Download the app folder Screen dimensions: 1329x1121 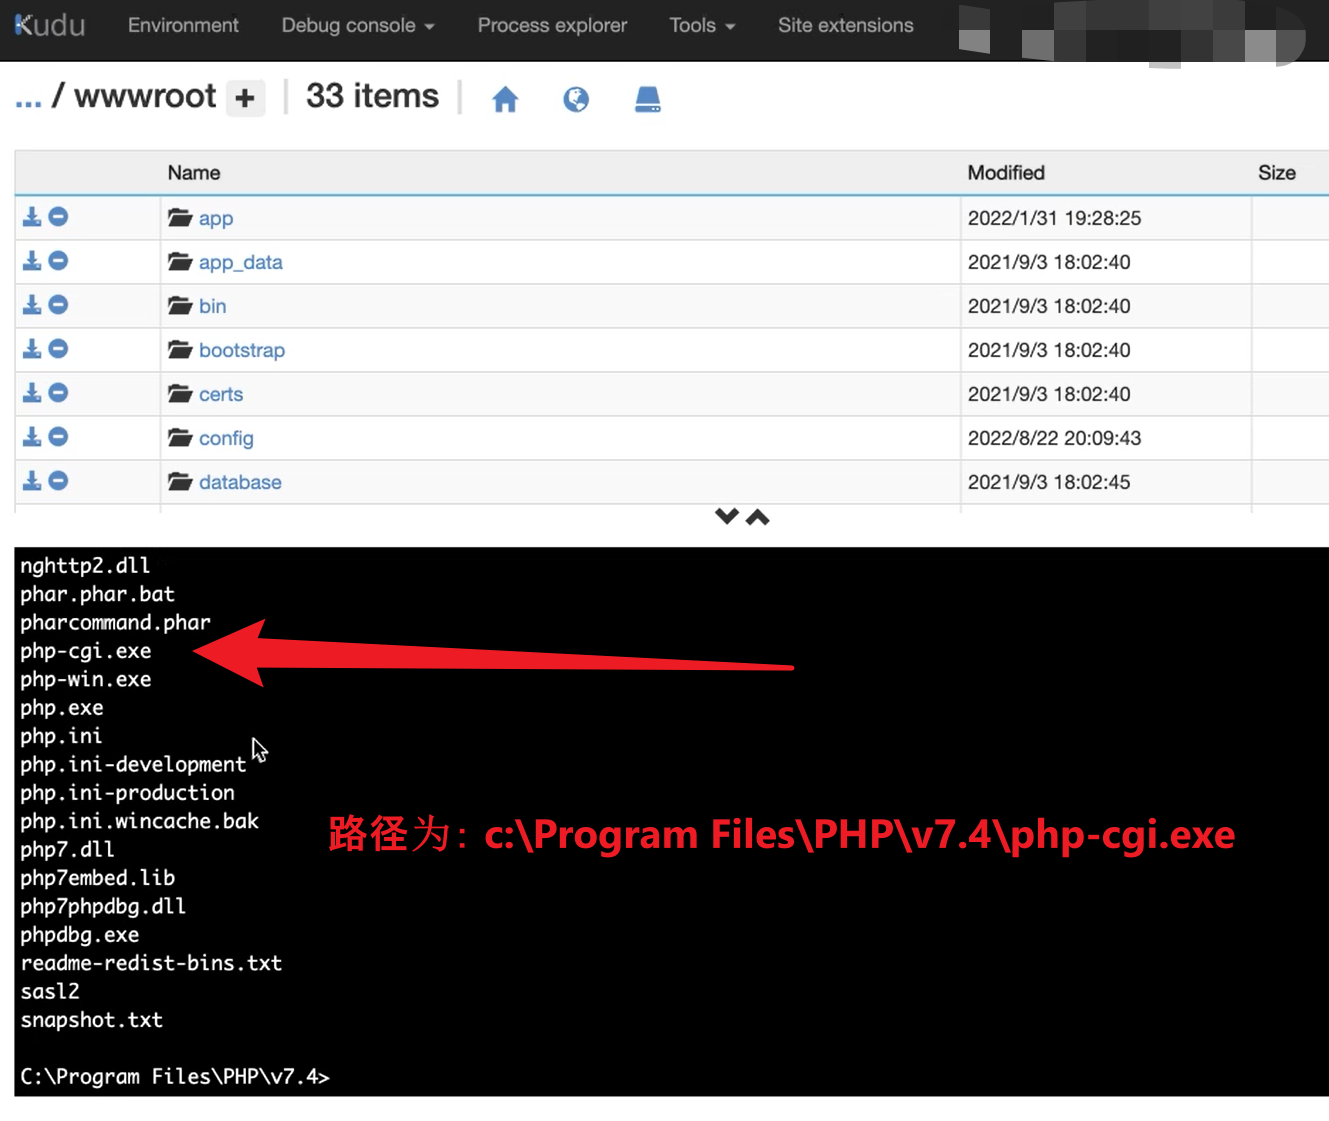click(32, 217)
